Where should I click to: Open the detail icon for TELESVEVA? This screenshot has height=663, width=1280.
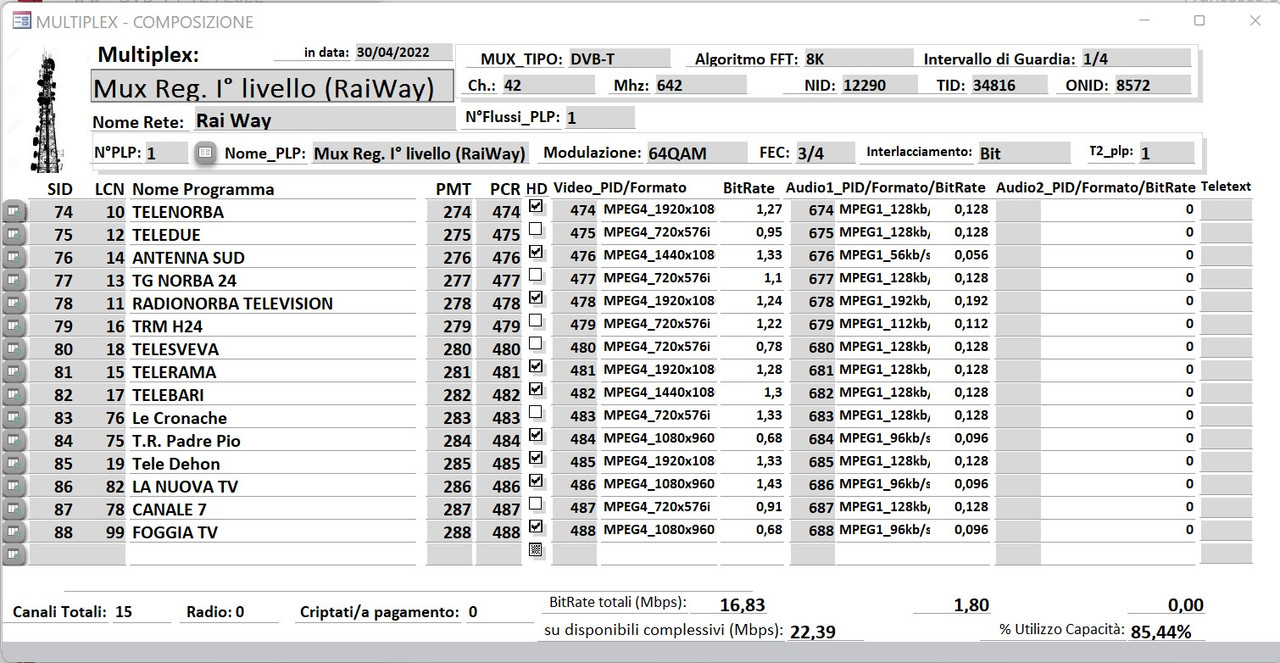coord(14,349)
